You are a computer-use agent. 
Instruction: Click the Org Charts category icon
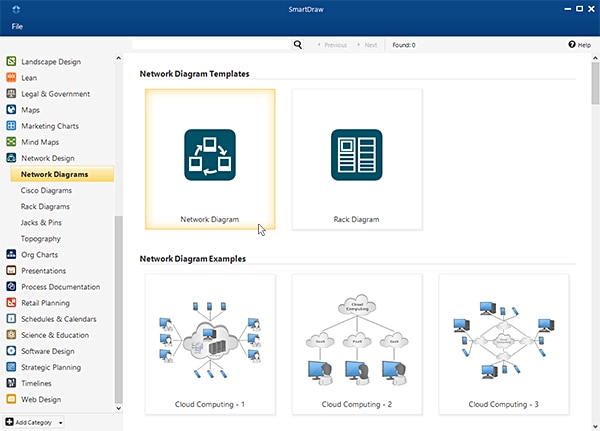11,254
